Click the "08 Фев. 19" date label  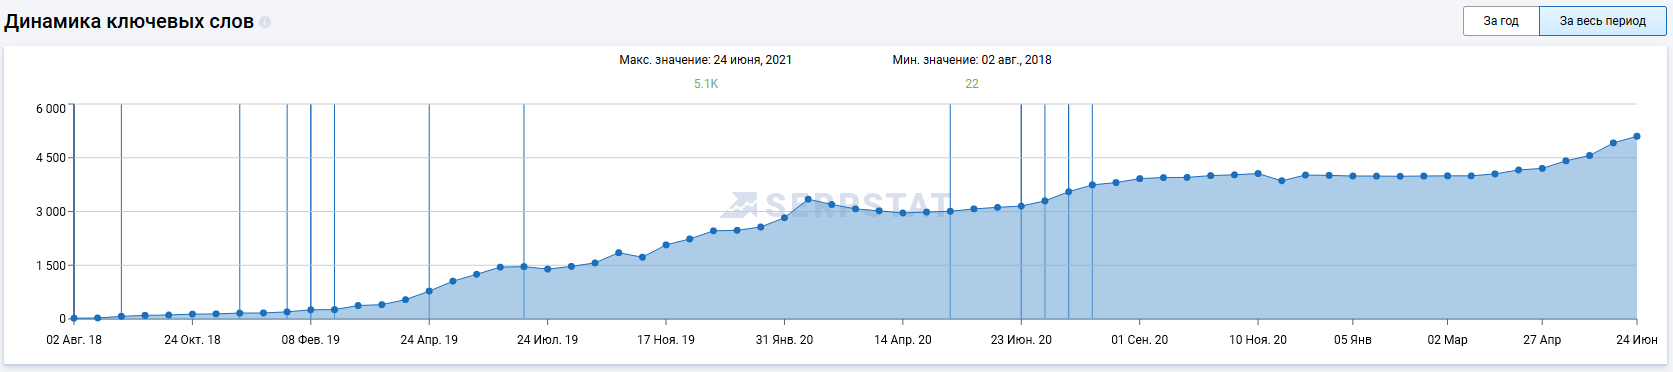[311, 340]
